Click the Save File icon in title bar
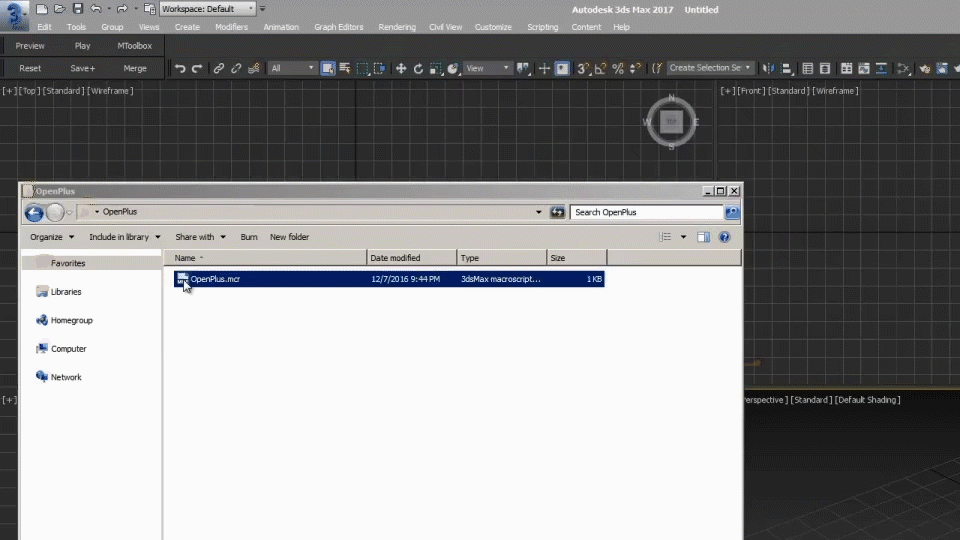 tap(77, 9)
